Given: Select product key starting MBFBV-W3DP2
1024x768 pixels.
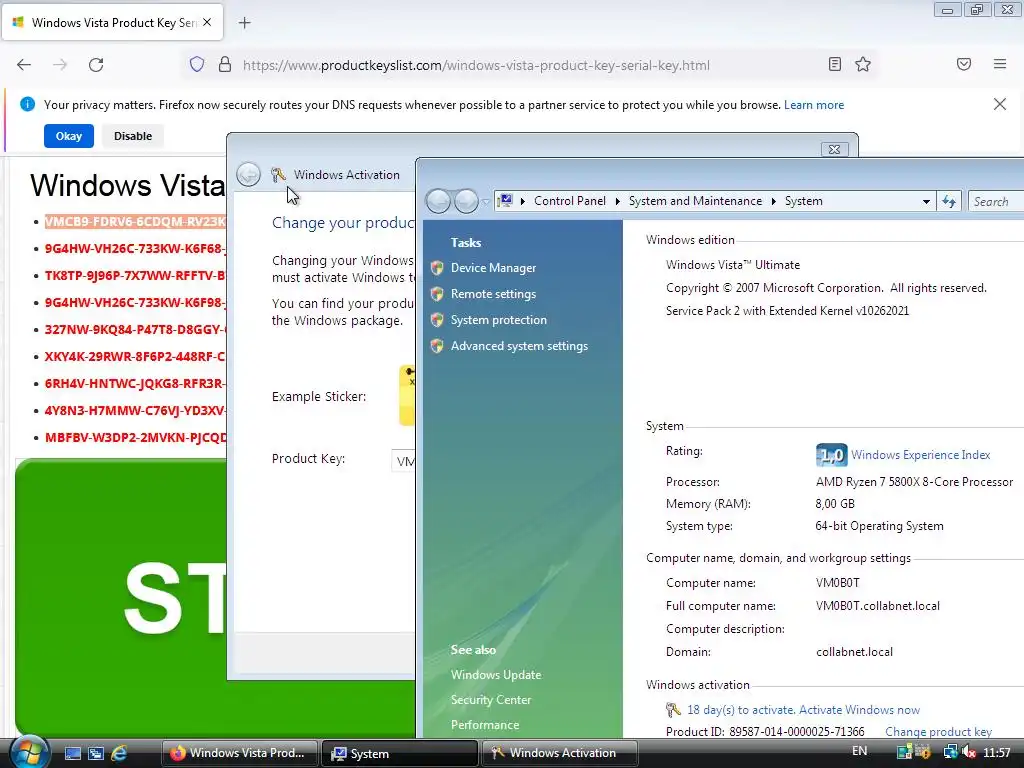Looking at the screenshot, I should [135, 438].
